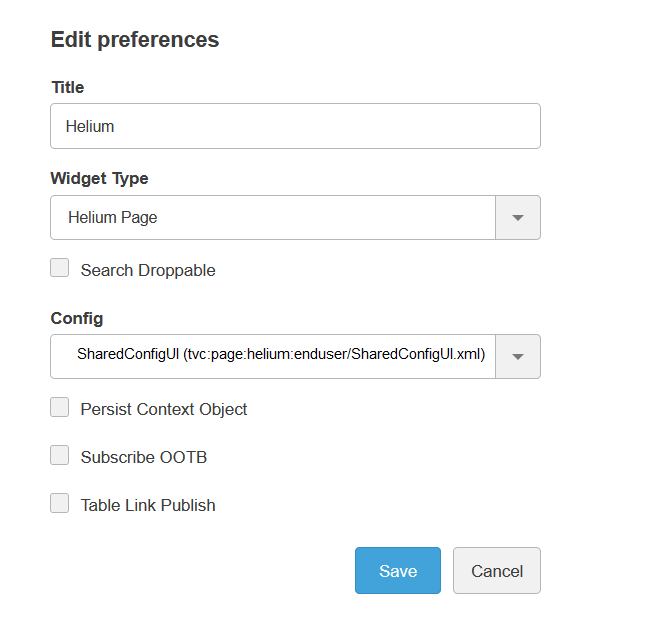The height and width of the screenshot is (626, 656).
Task: Enable the Search Droppable checkbox
Action: pyautogui.click(x=60, y=268)
